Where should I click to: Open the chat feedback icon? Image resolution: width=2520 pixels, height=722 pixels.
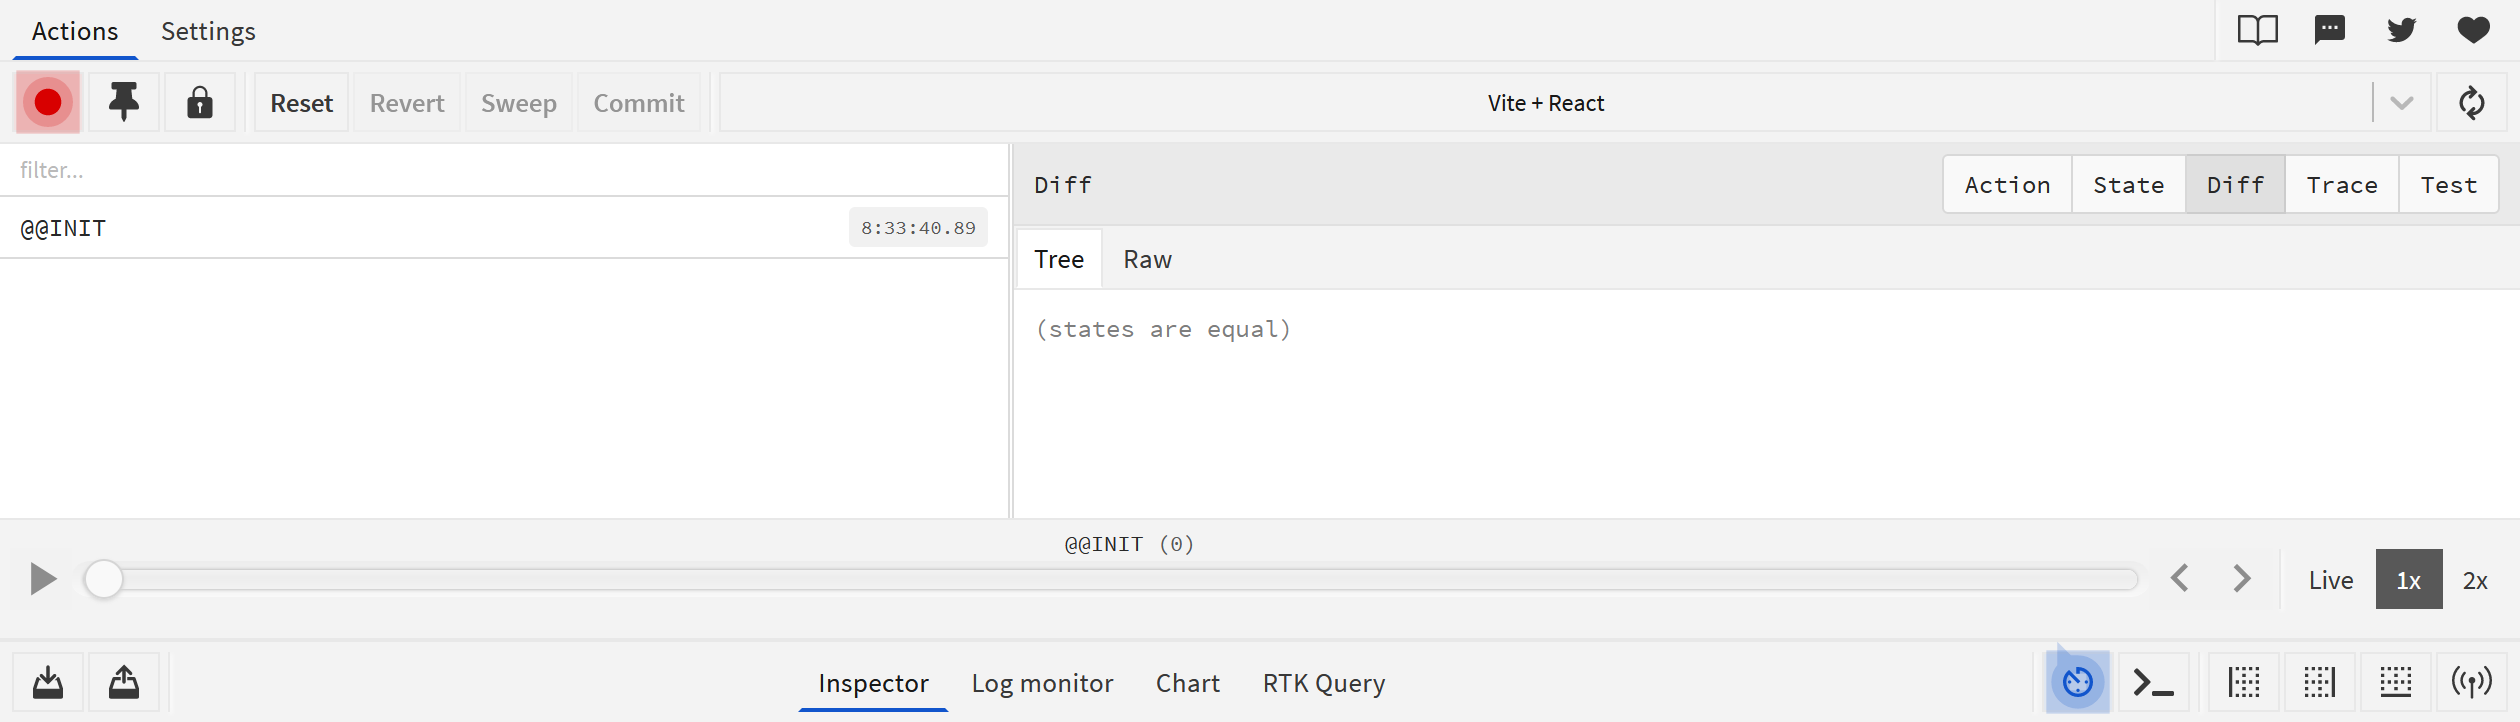point(2329,30)
